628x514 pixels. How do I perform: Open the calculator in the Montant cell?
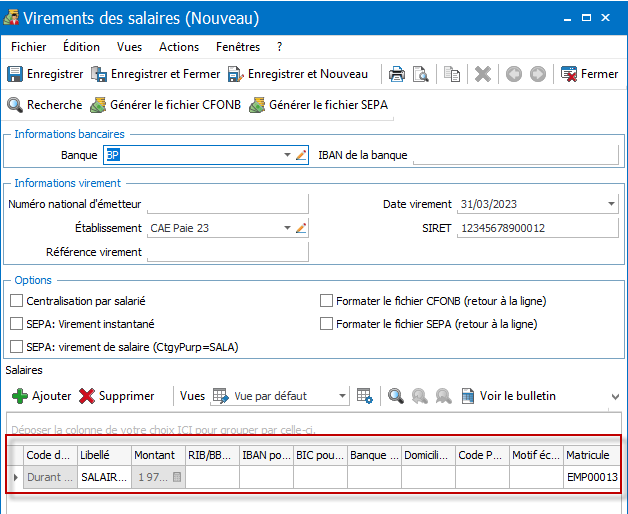(177, 477)
